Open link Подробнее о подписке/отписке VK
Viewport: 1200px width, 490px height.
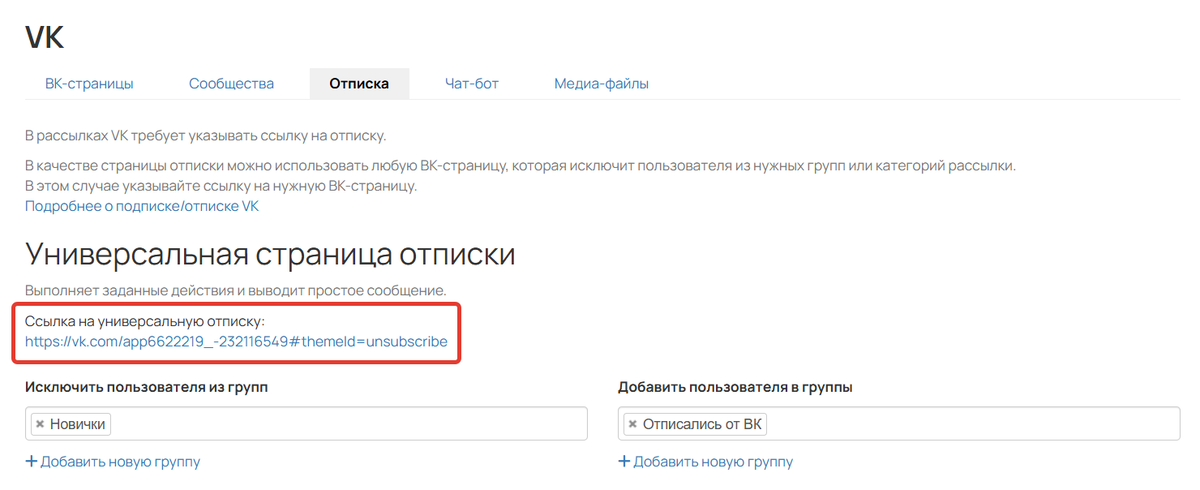142,206
